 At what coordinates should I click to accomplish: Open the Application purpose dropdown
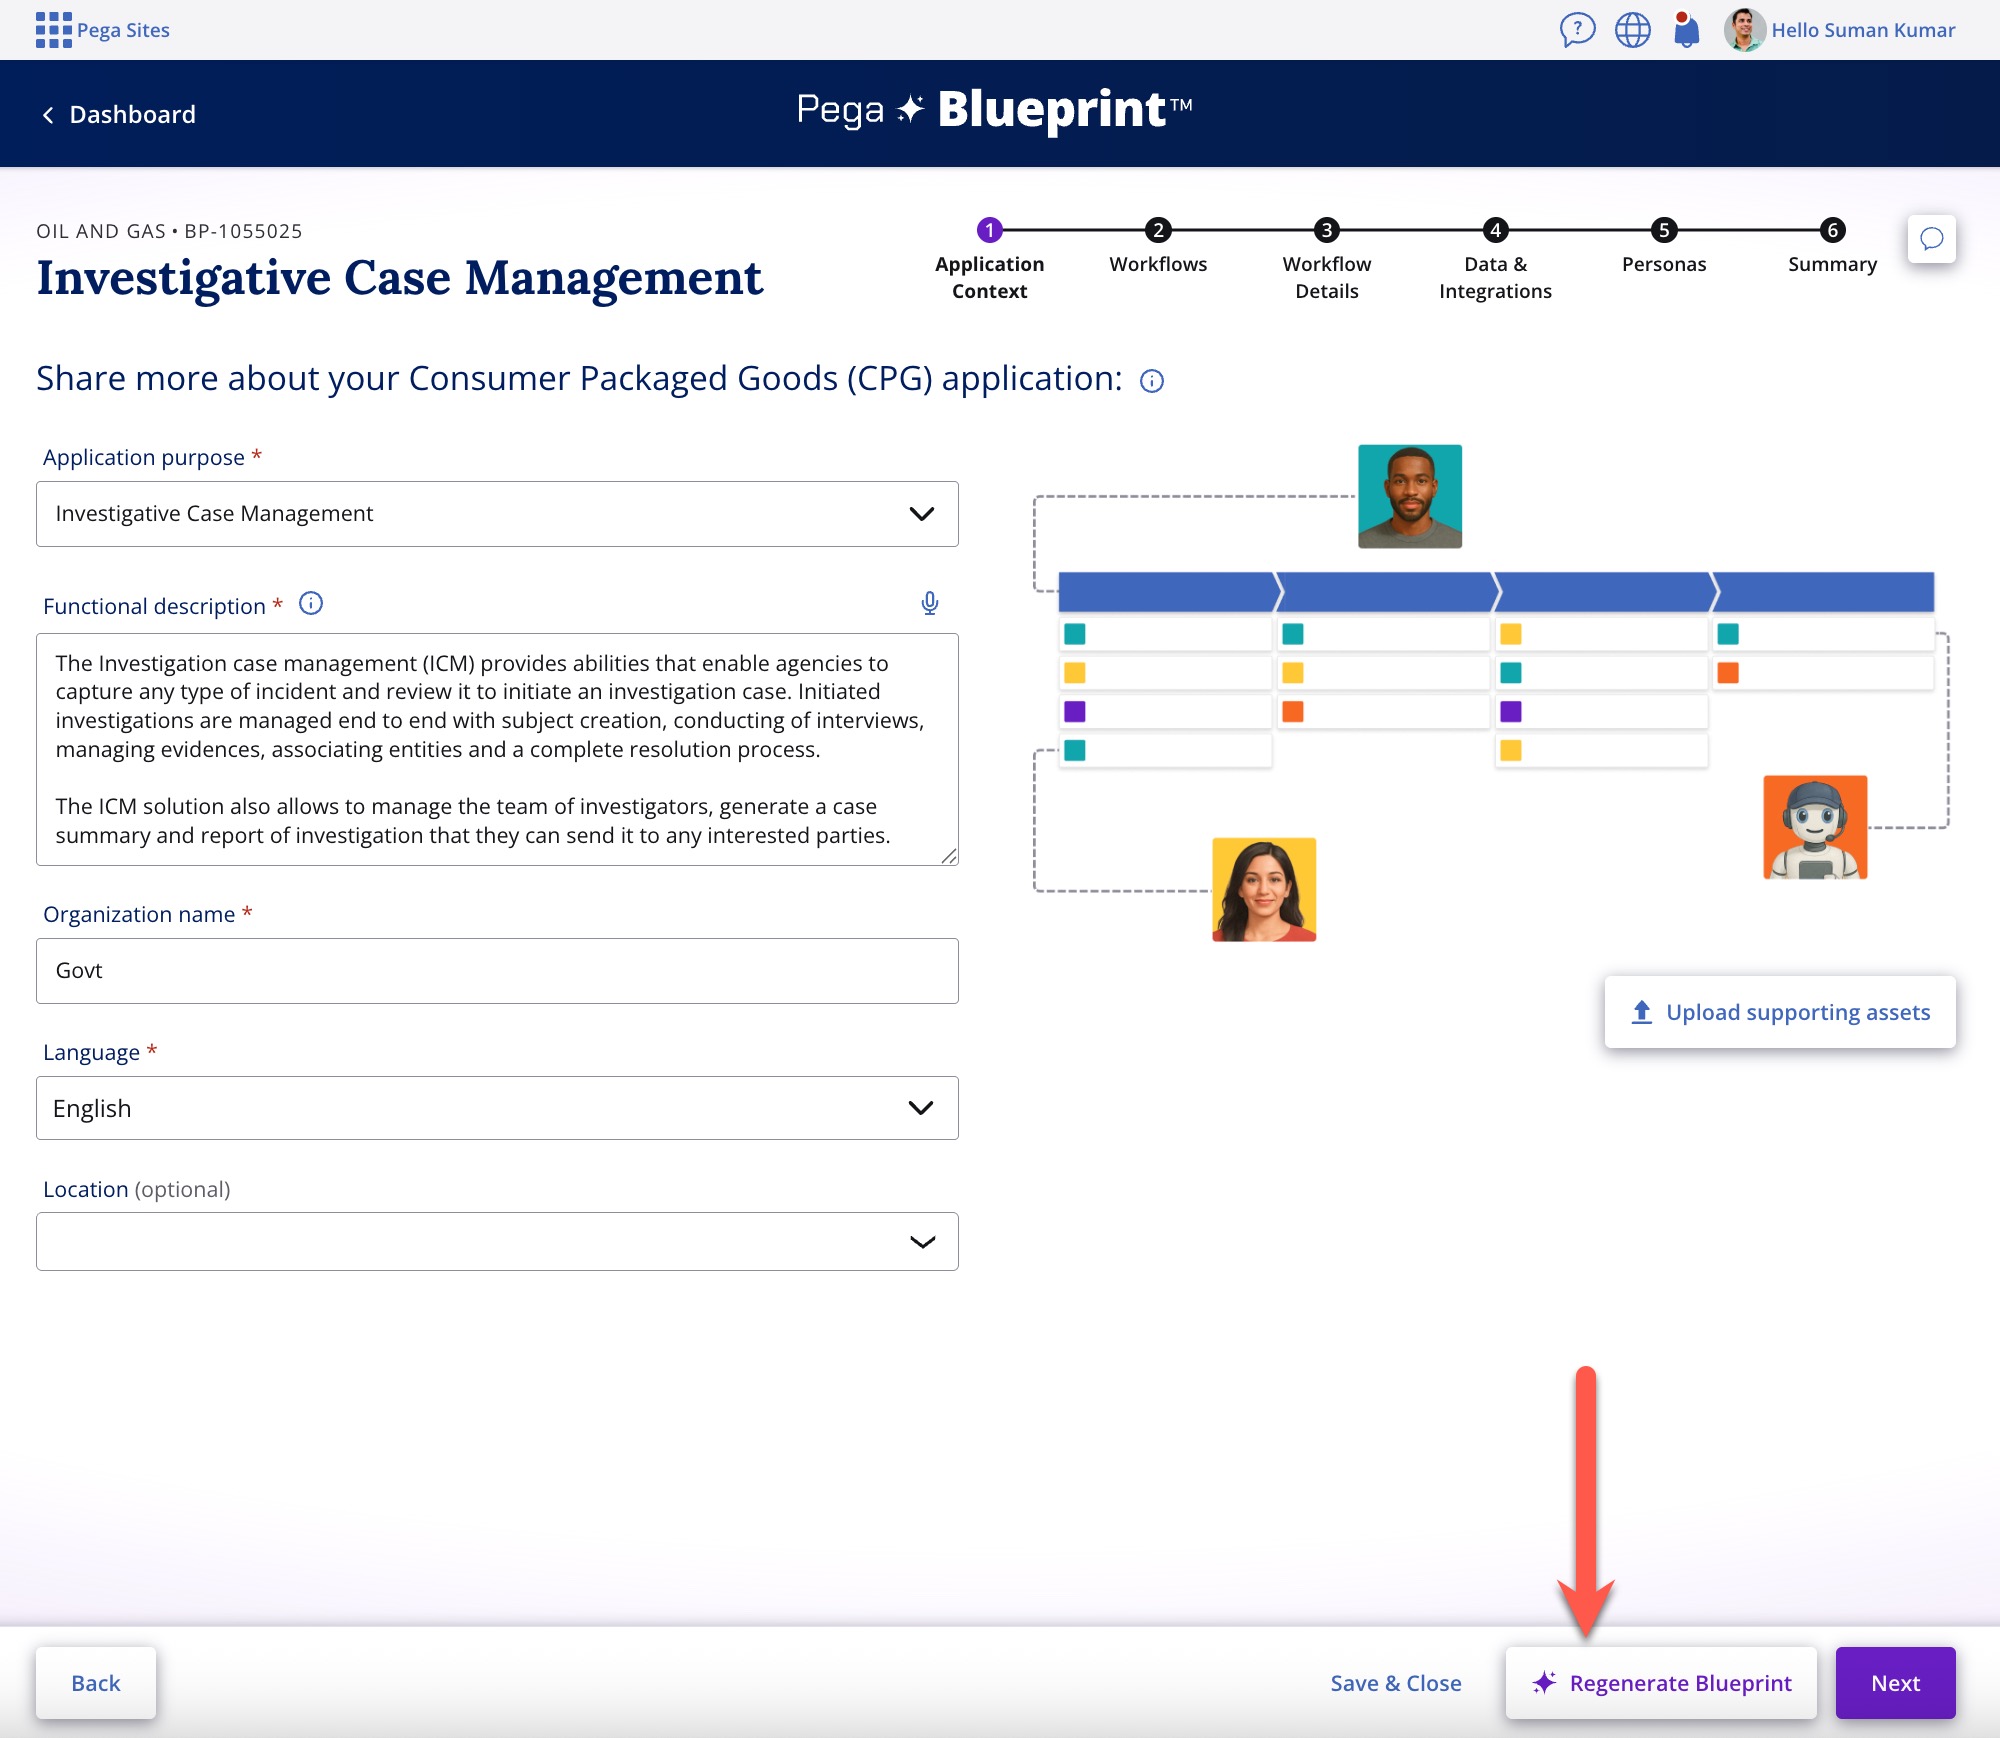tap(920, 514)
